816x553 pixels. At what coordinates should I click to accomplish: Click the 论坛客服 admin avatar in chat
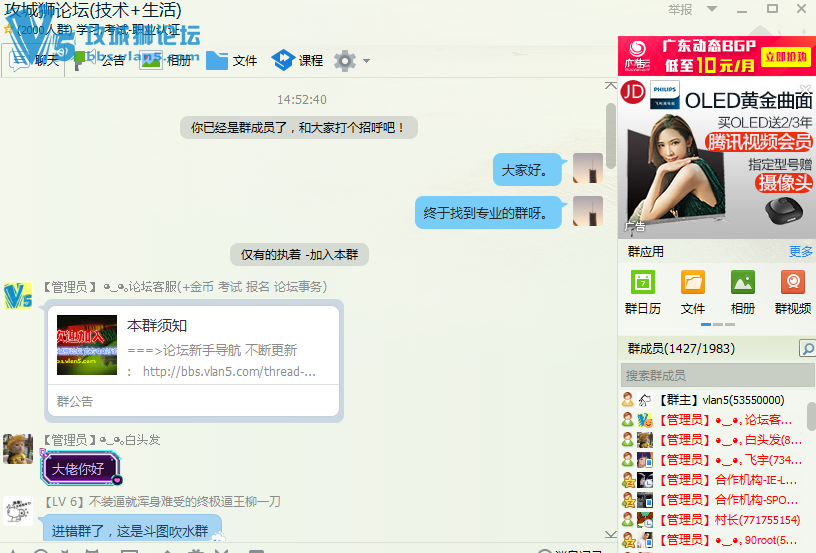coord(18,295)
